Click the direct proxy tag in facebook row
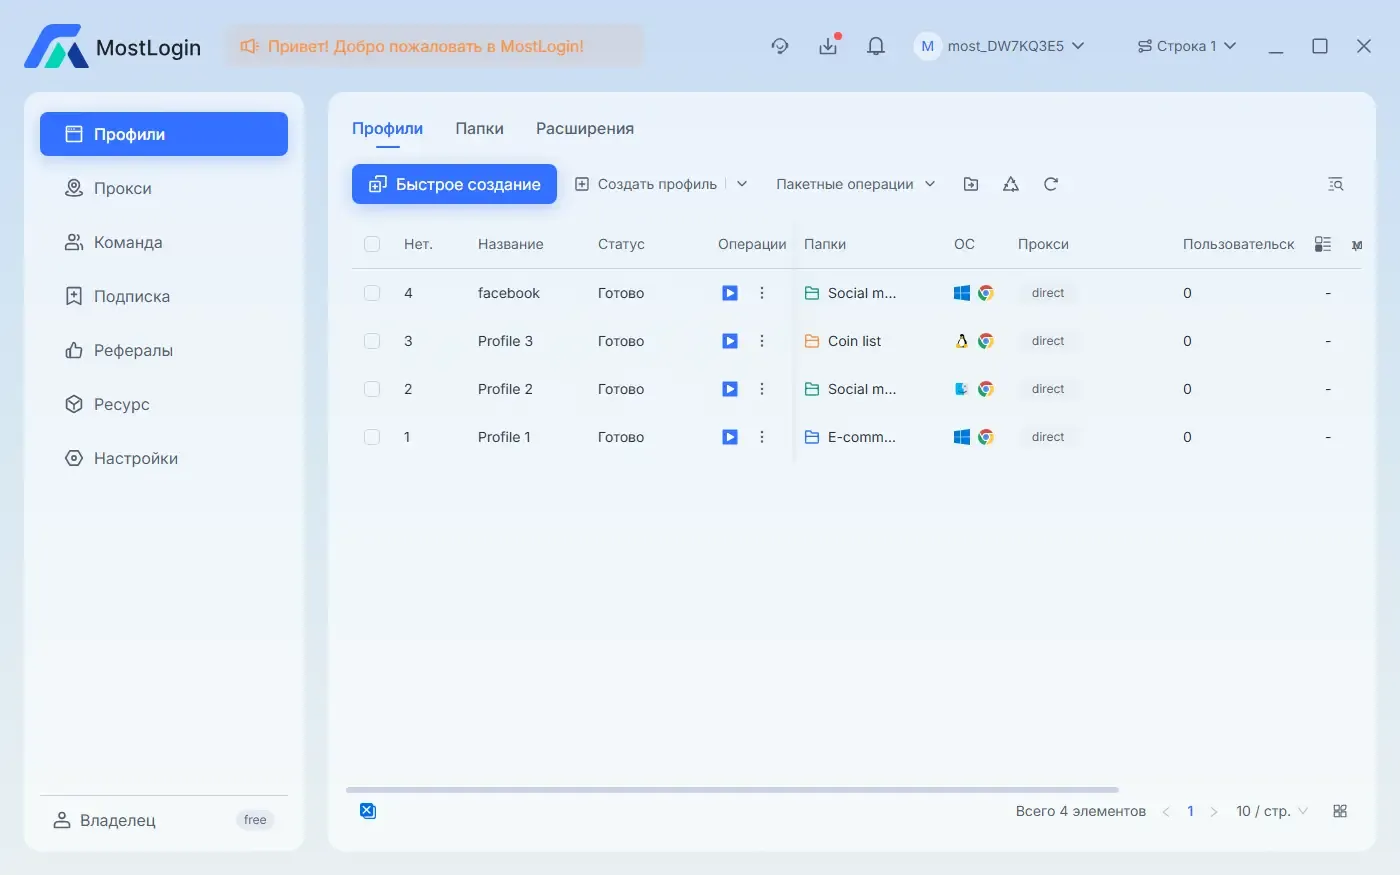 click(x=1048, y=293)
